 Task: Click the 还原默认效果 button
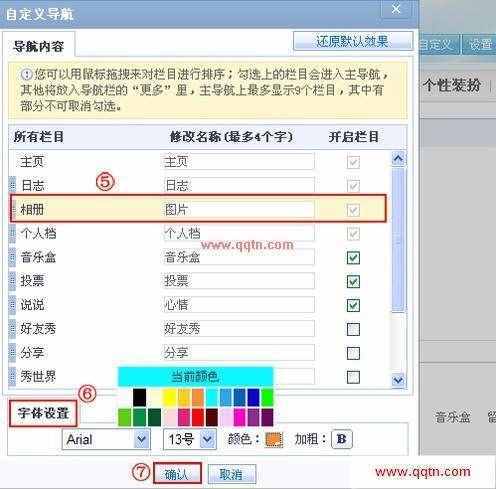point(353,41)
